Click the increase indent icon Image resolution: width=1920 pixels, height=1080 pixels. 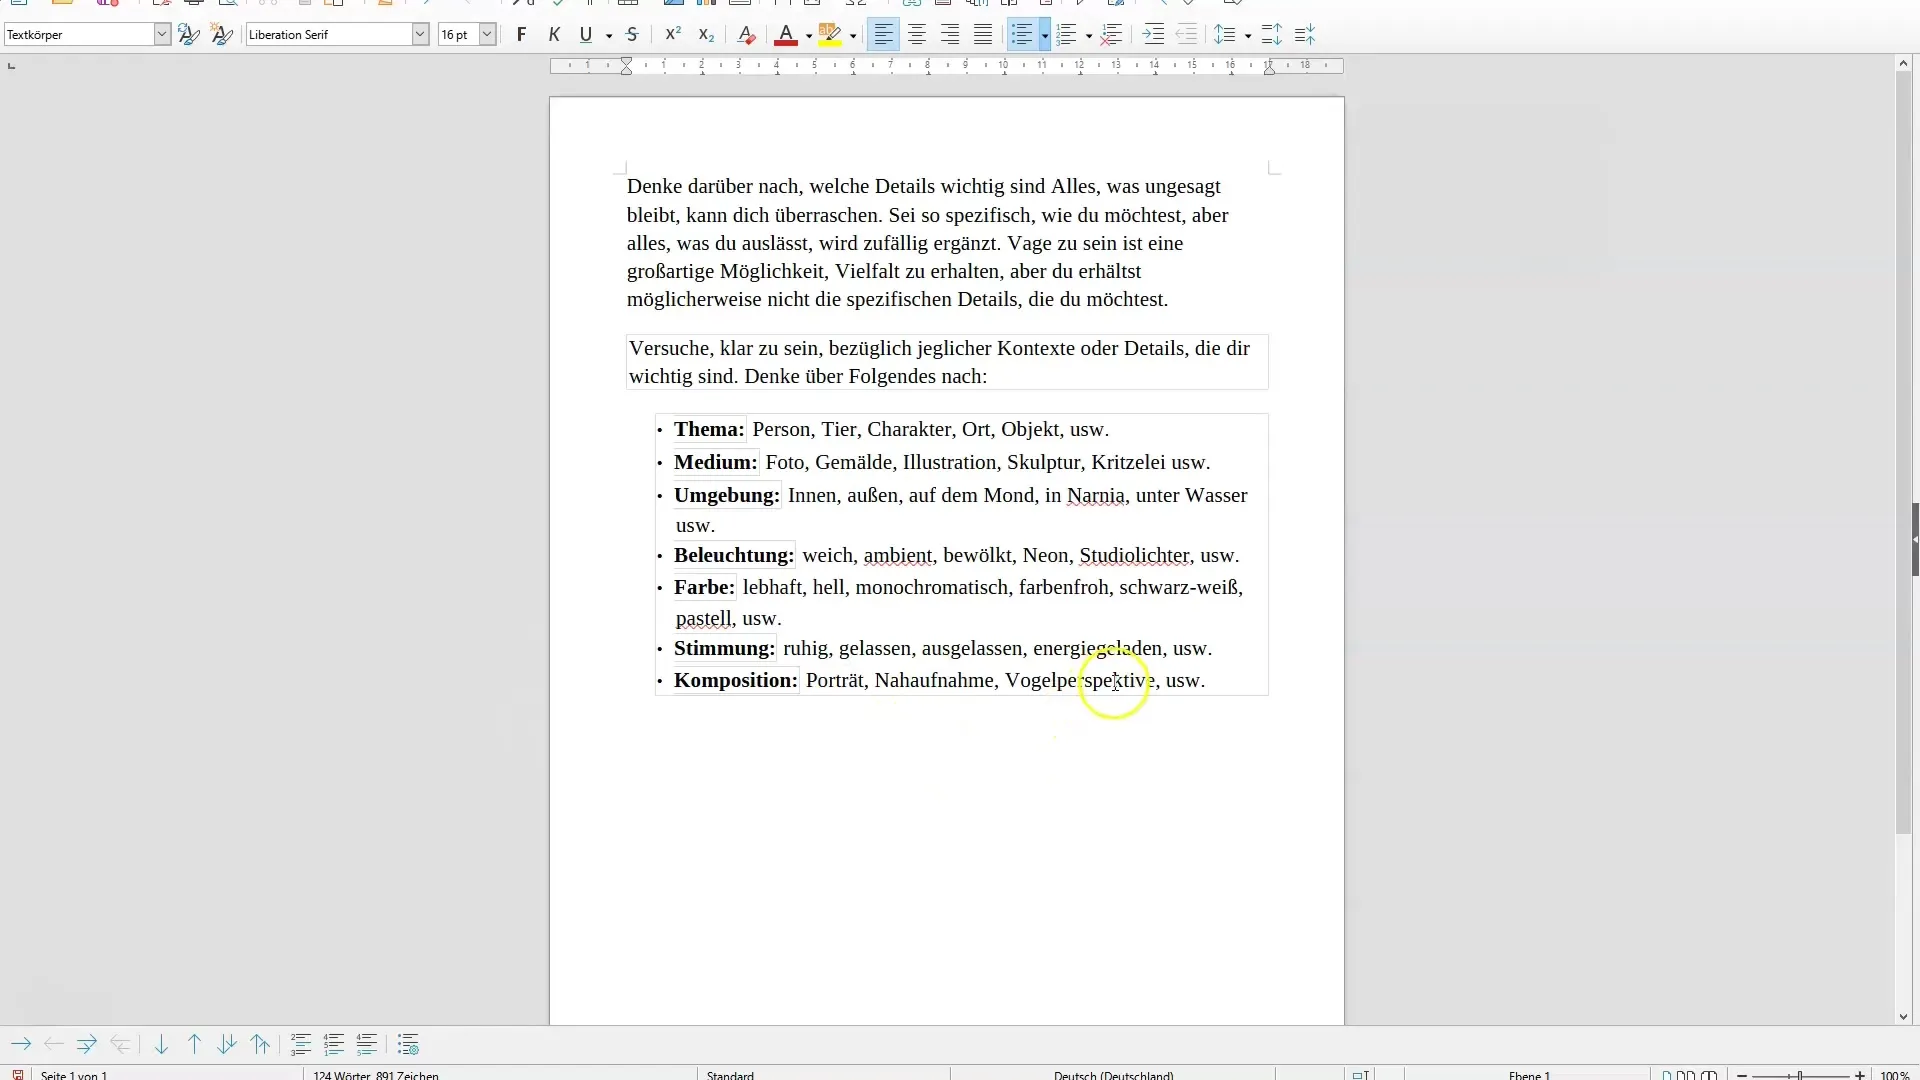[x=1149, y=34]
